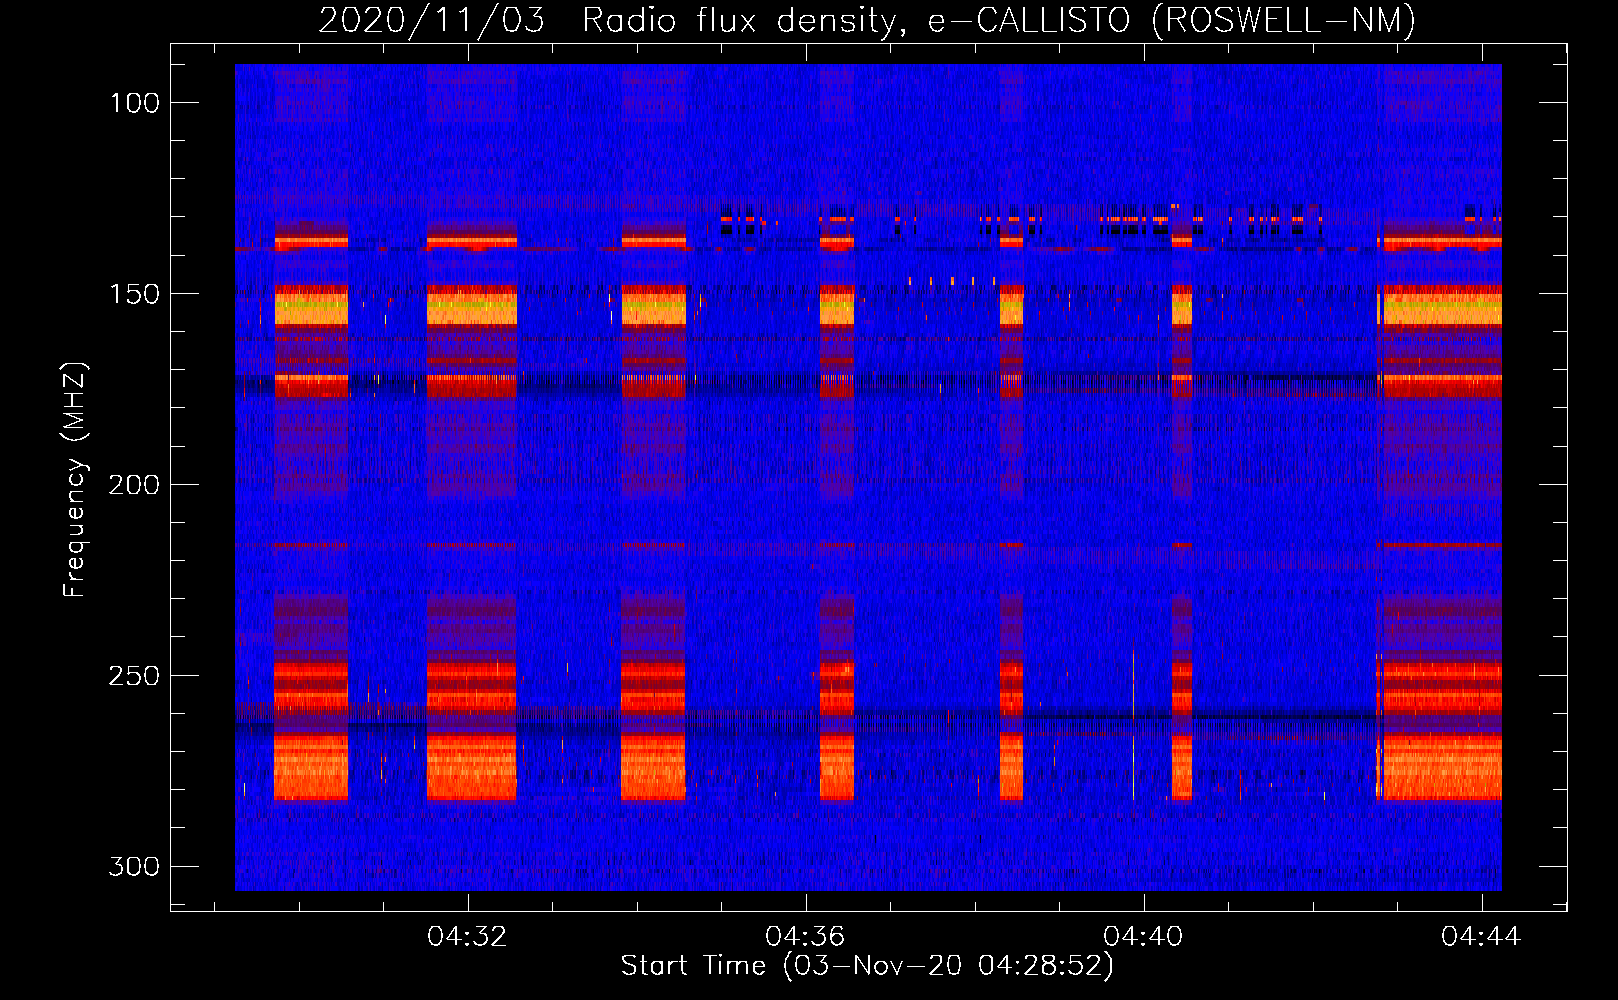Click the date "2020/11/03" in the title
1618x1000 pixels.
coord(432,20)
